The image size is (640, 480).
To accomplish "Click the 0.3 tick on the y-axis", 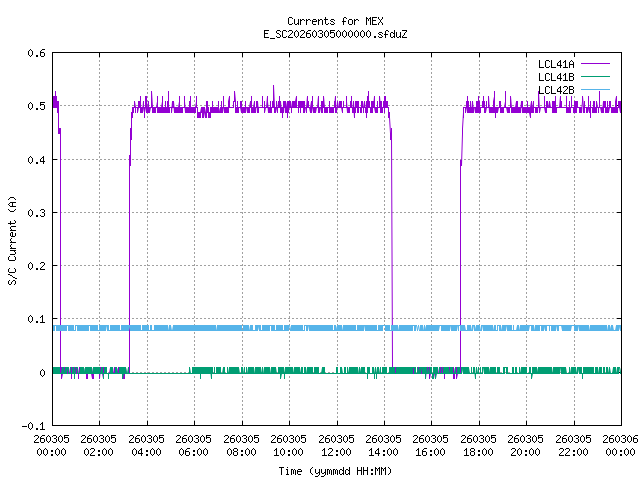I will pos(35,213).
